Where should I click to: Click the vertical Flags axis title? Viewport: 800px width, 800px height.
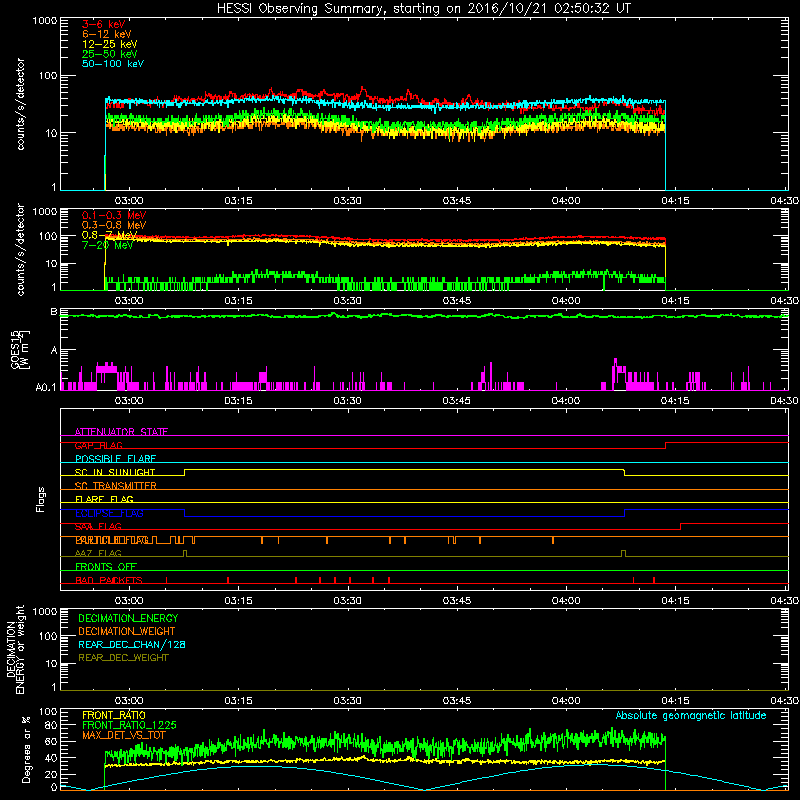[x=41, y=499]
